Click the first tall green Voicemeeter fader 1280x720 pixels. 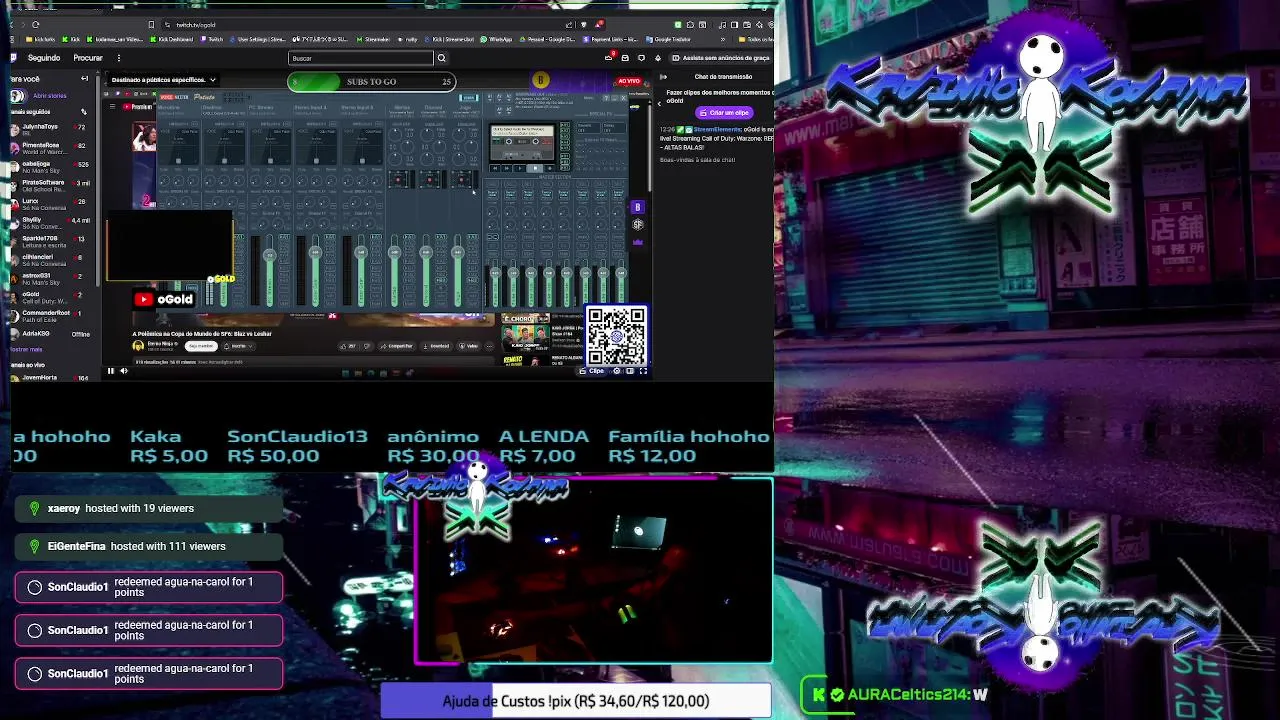(x=269, y=270)
